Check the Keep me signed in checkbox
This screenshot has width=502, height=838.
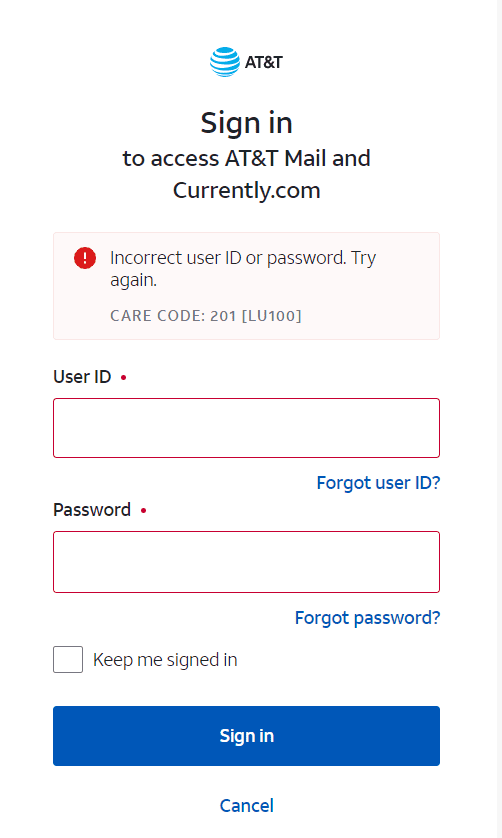68,659
